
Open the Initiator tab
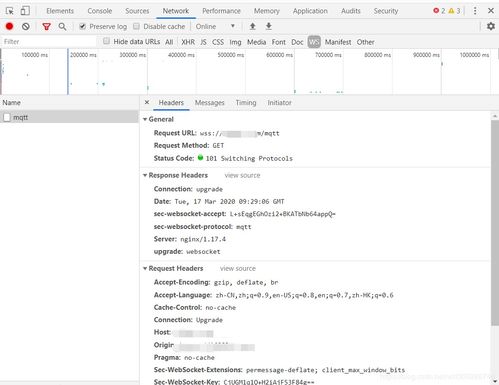pyautogui.click(x=279, y=103)
